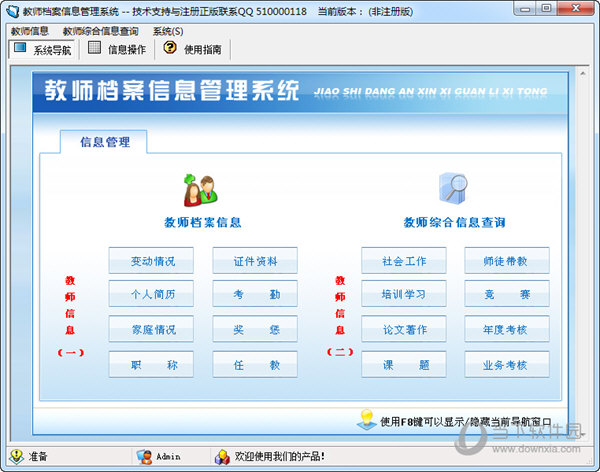Open the 考勤 button

(x=255, y=294)
